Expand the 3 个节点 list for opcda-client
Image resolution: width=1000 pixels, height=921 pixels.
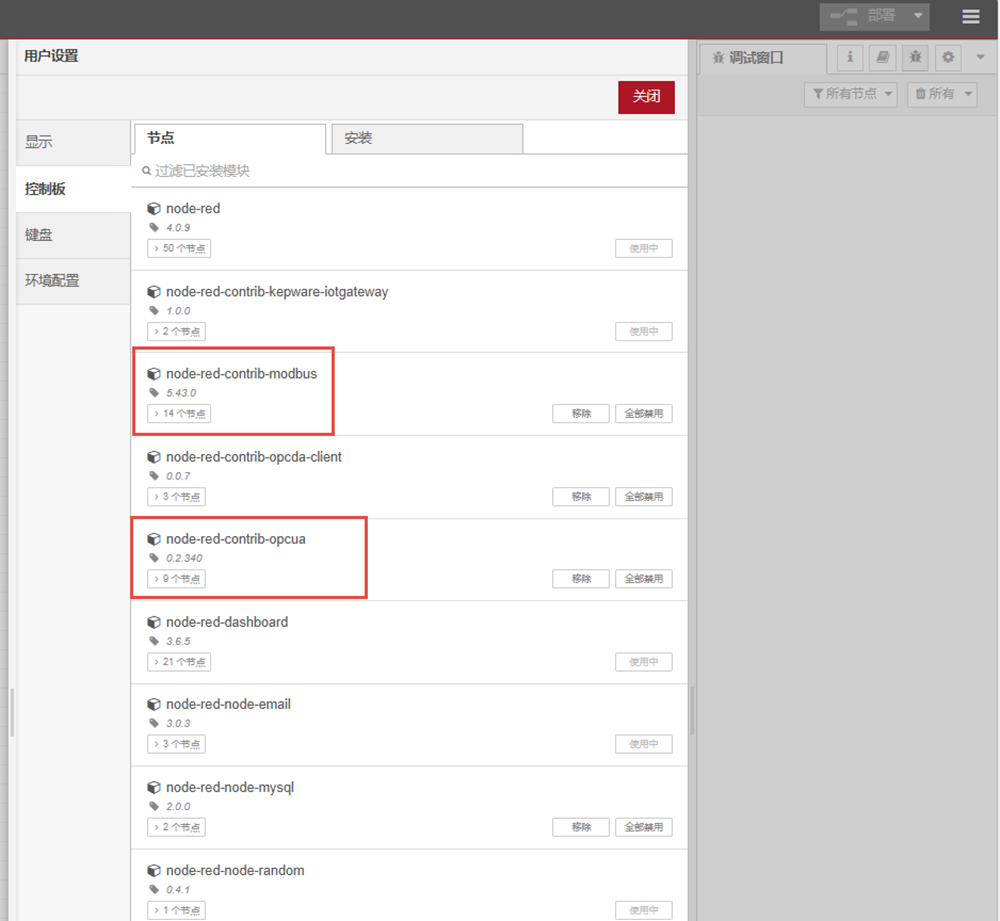(177, 496)
